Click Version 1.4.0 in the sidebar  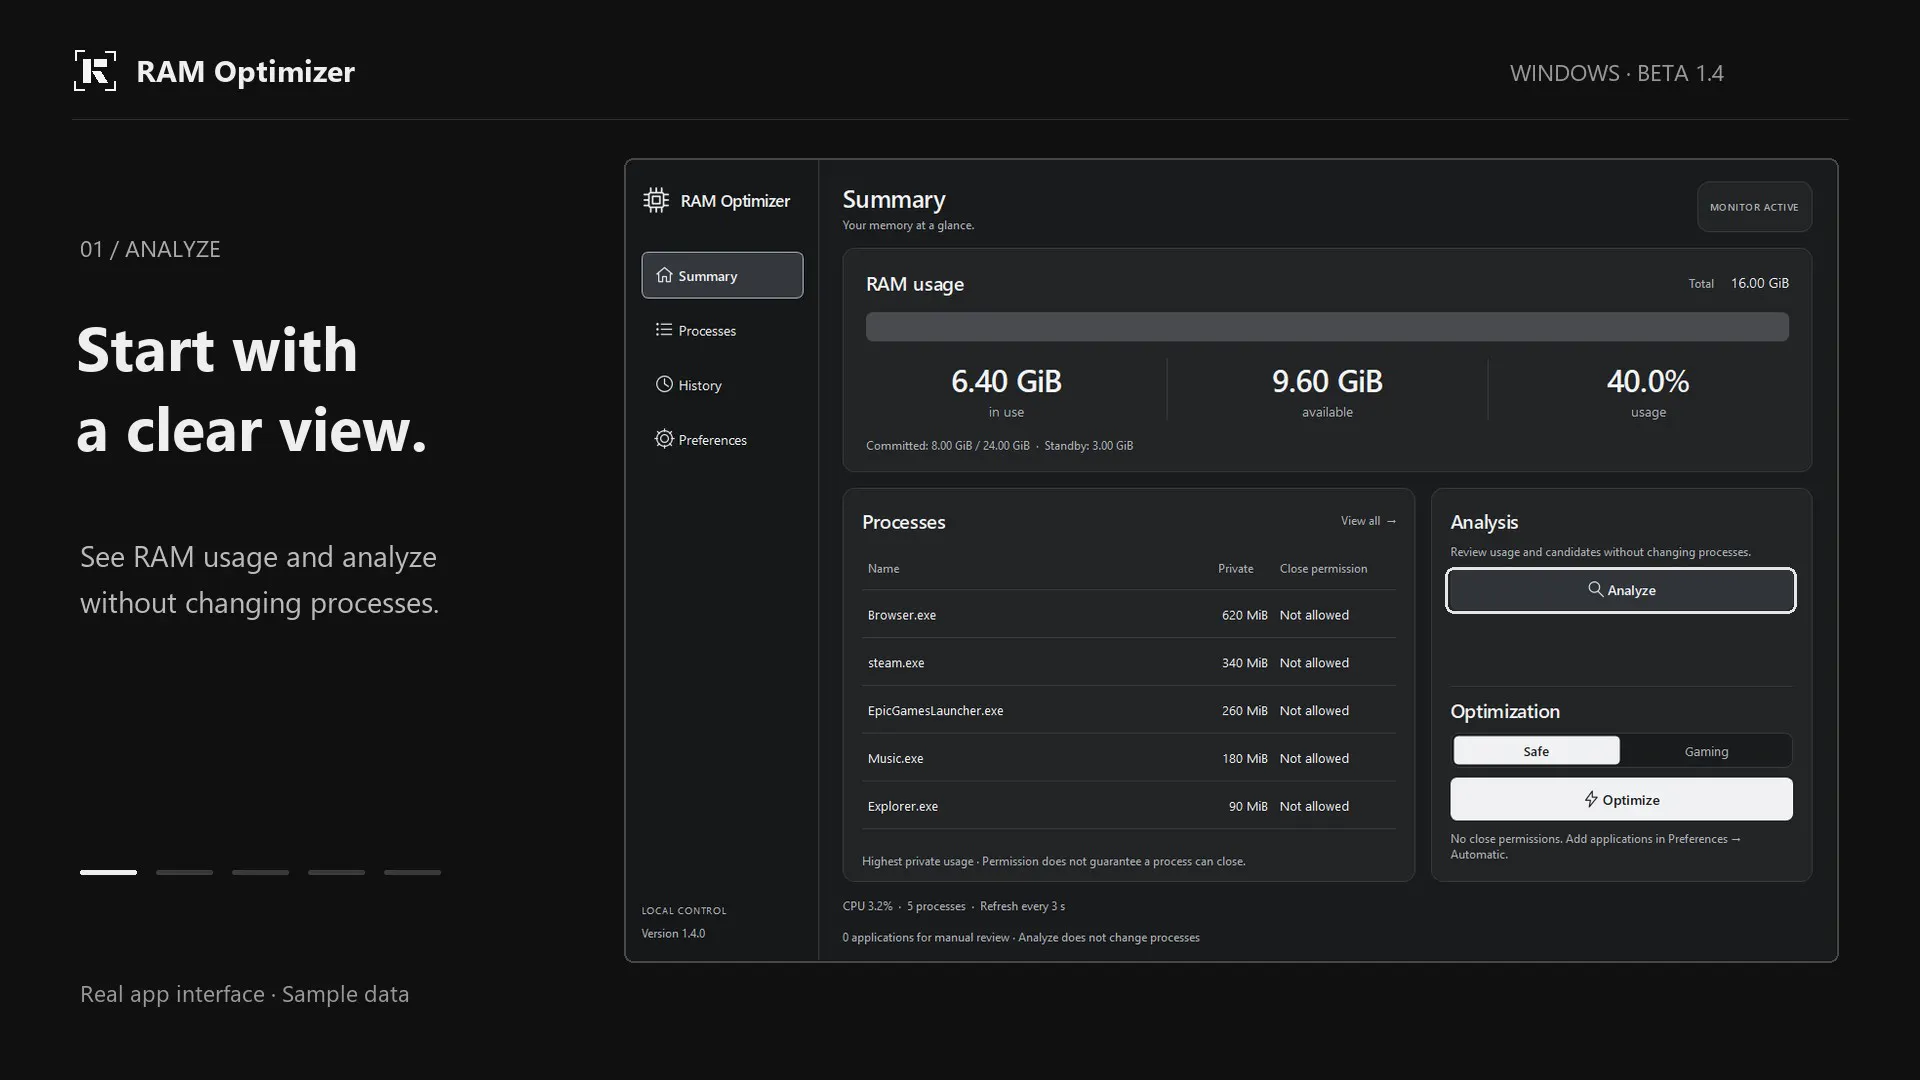(673, 933)
